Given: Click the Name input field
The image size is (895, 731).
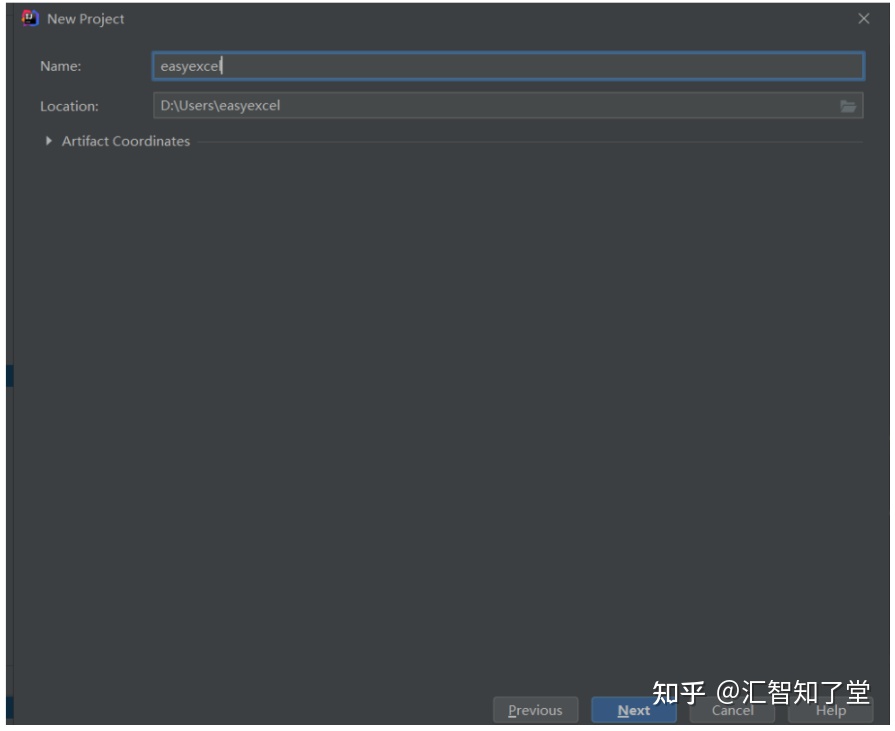Looking at the screenshot, I should coord(508,66).
